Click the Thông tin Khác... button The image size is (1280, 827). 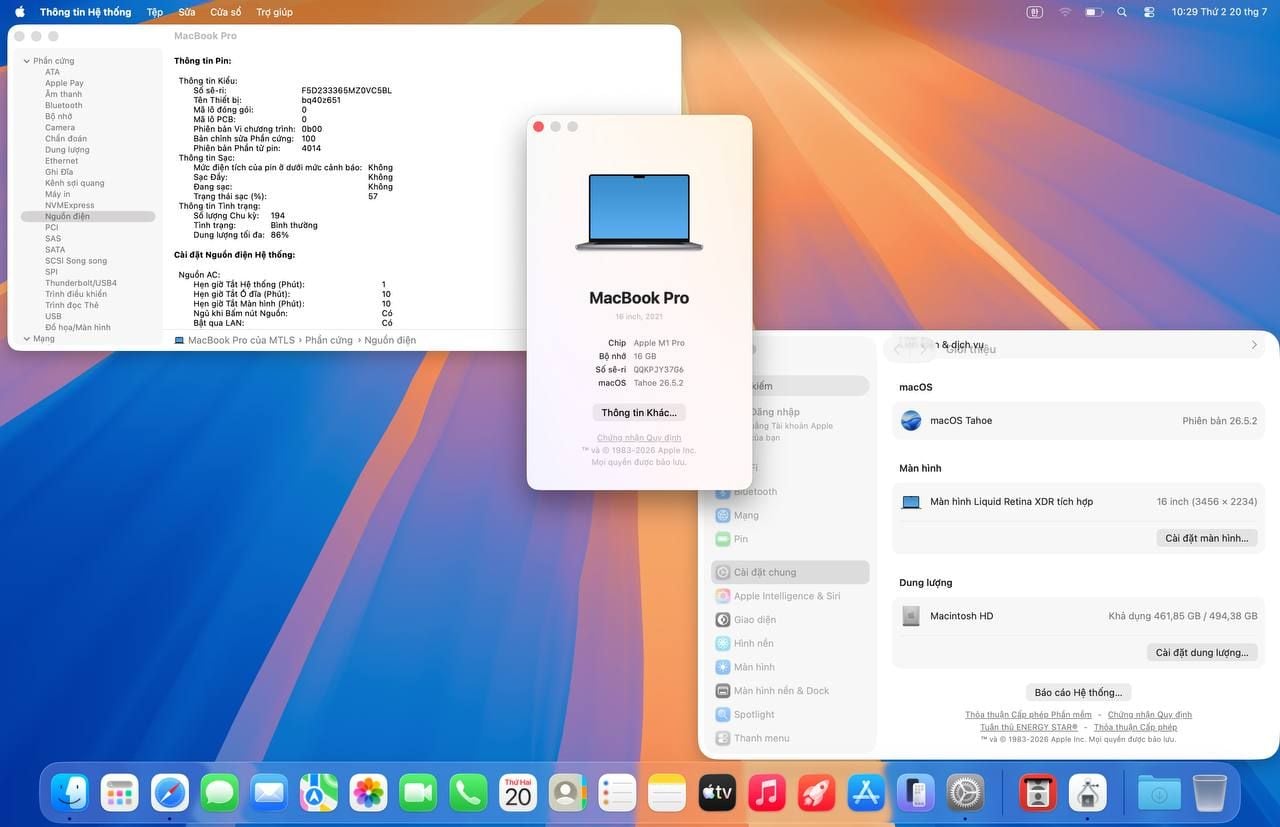click(x=639, y=412)
